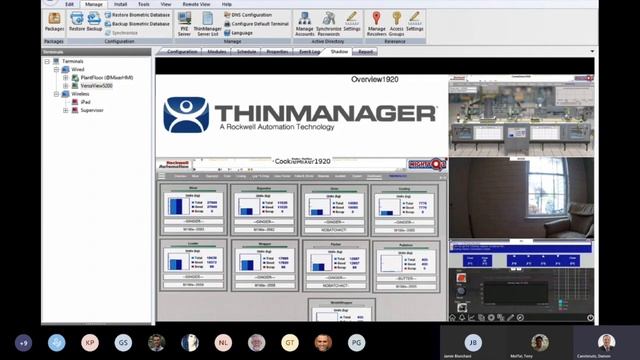Screen dimensions: 640x360
Task: Open the Help menu
Action: [x=227, y=4]
